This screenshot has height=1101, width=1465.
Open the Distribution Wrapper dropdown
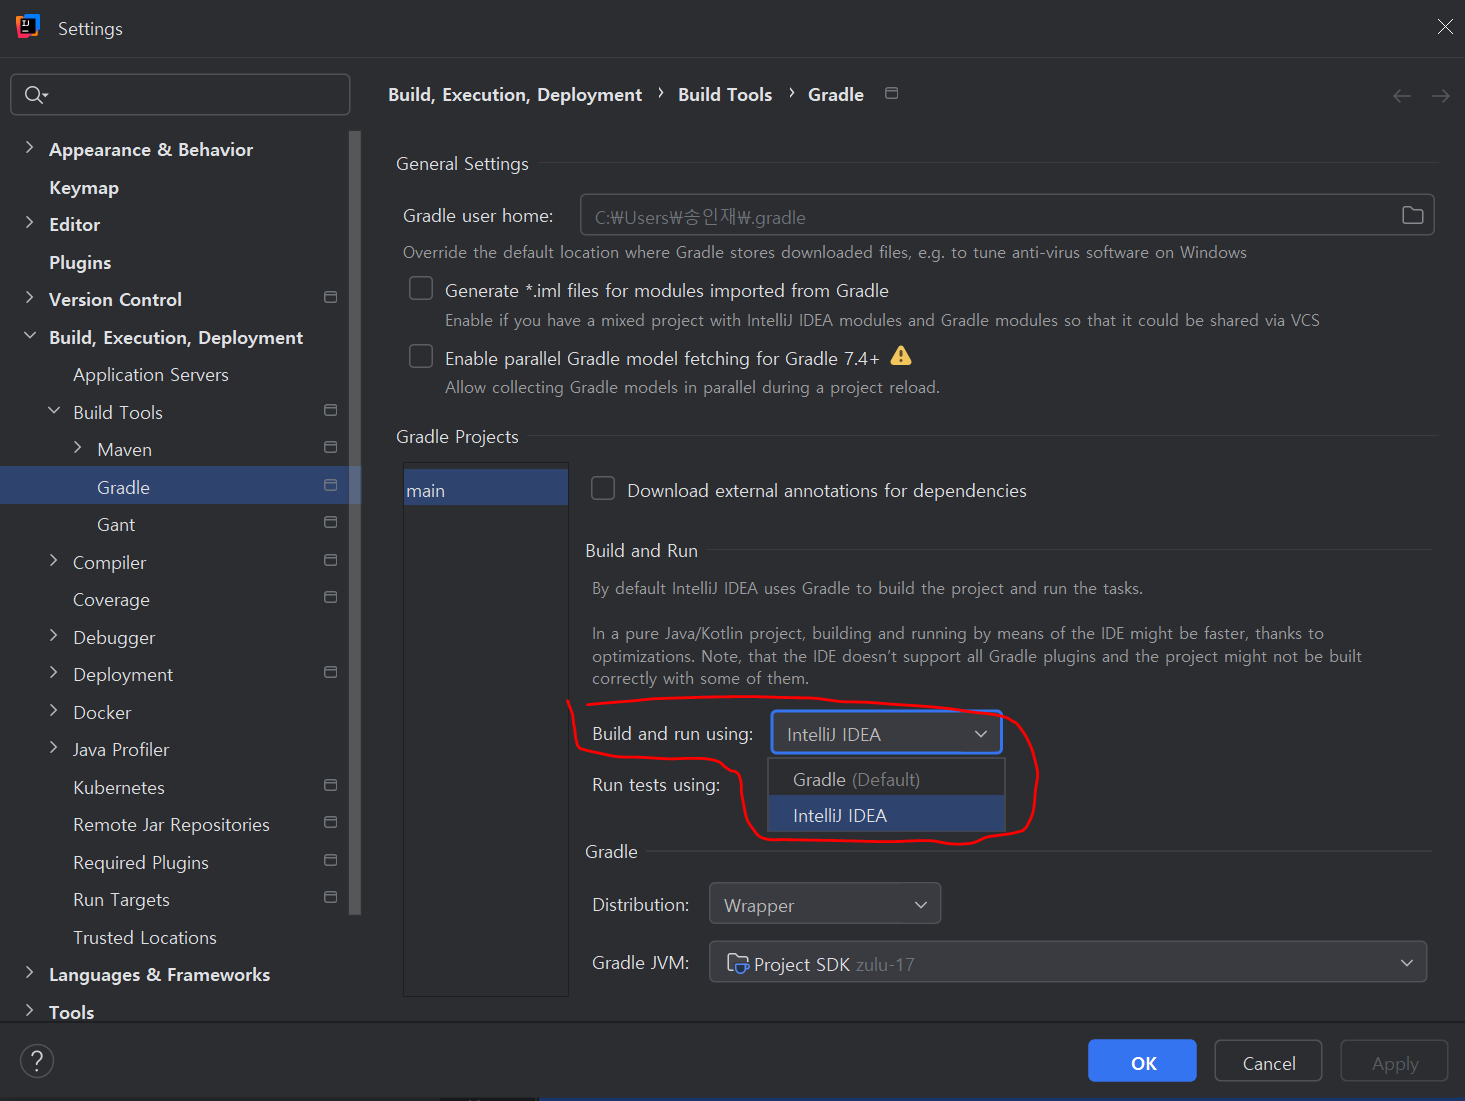[x=825, y=904]
